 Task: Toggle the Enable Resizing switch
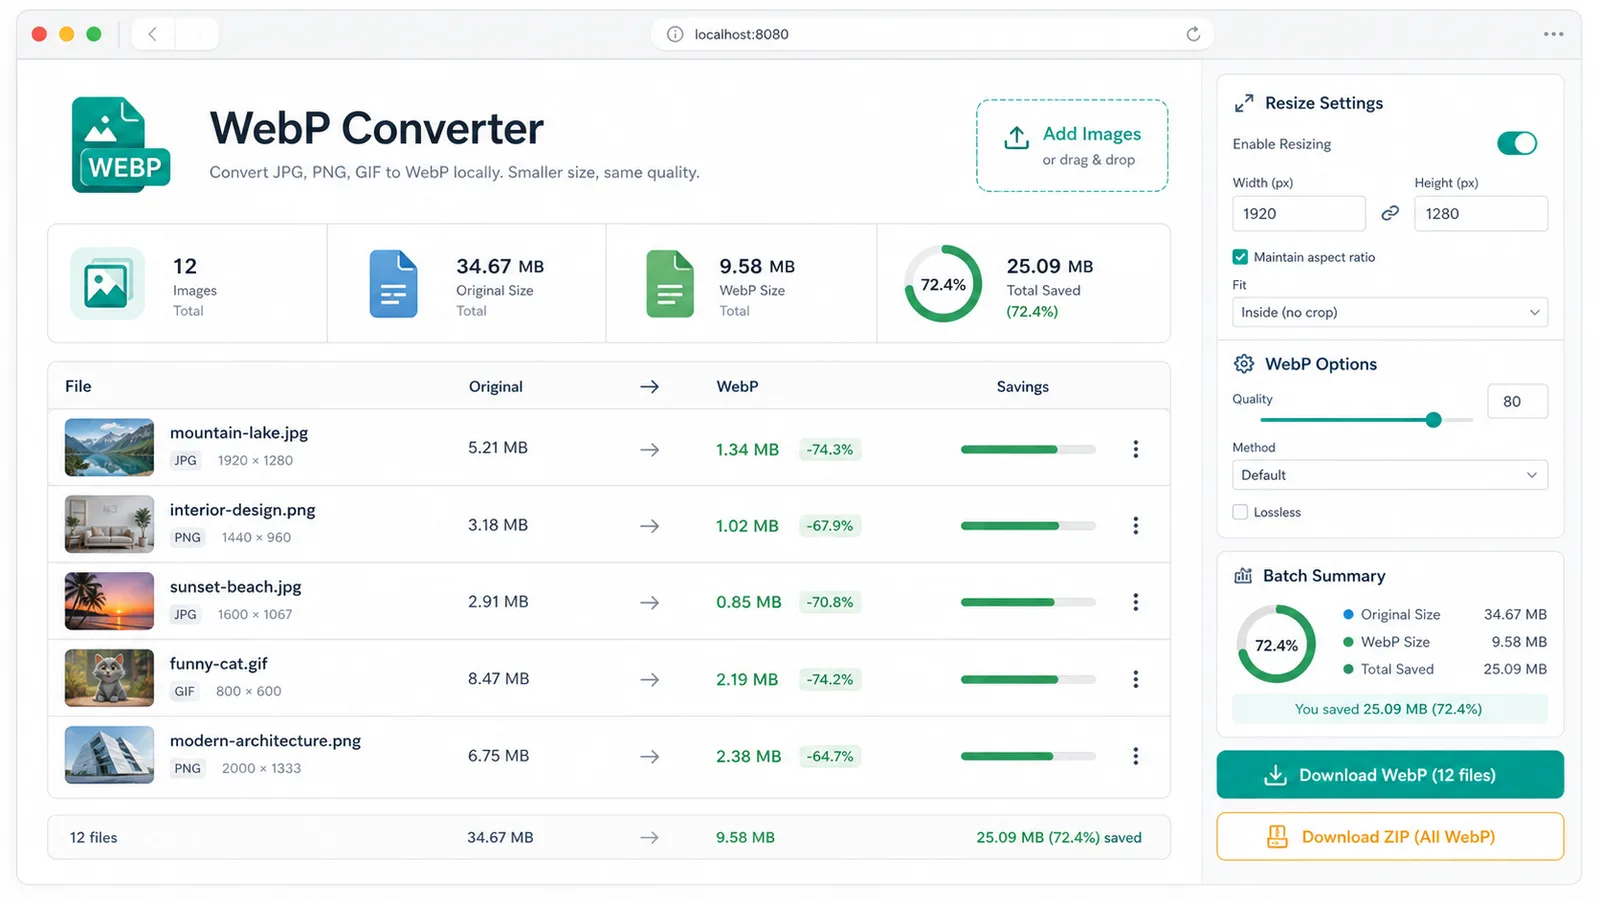(1517, 144)
